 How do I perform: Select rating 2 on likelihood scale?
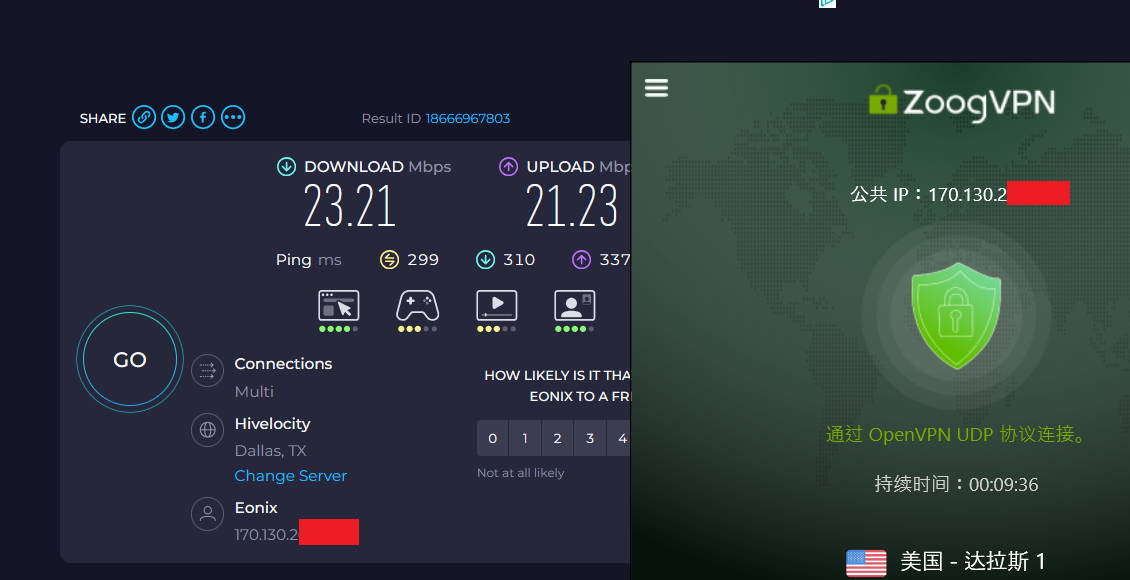[x=557, y=438]
